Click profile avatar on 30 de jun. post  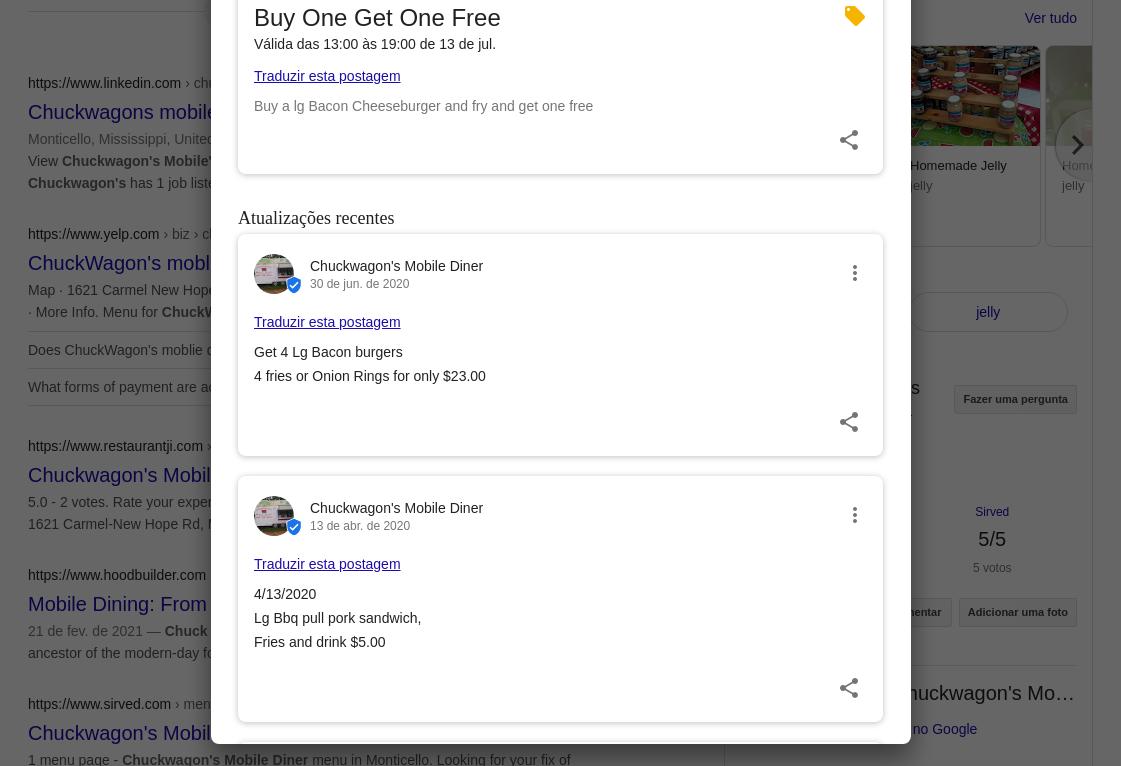[x=274, y=274]
